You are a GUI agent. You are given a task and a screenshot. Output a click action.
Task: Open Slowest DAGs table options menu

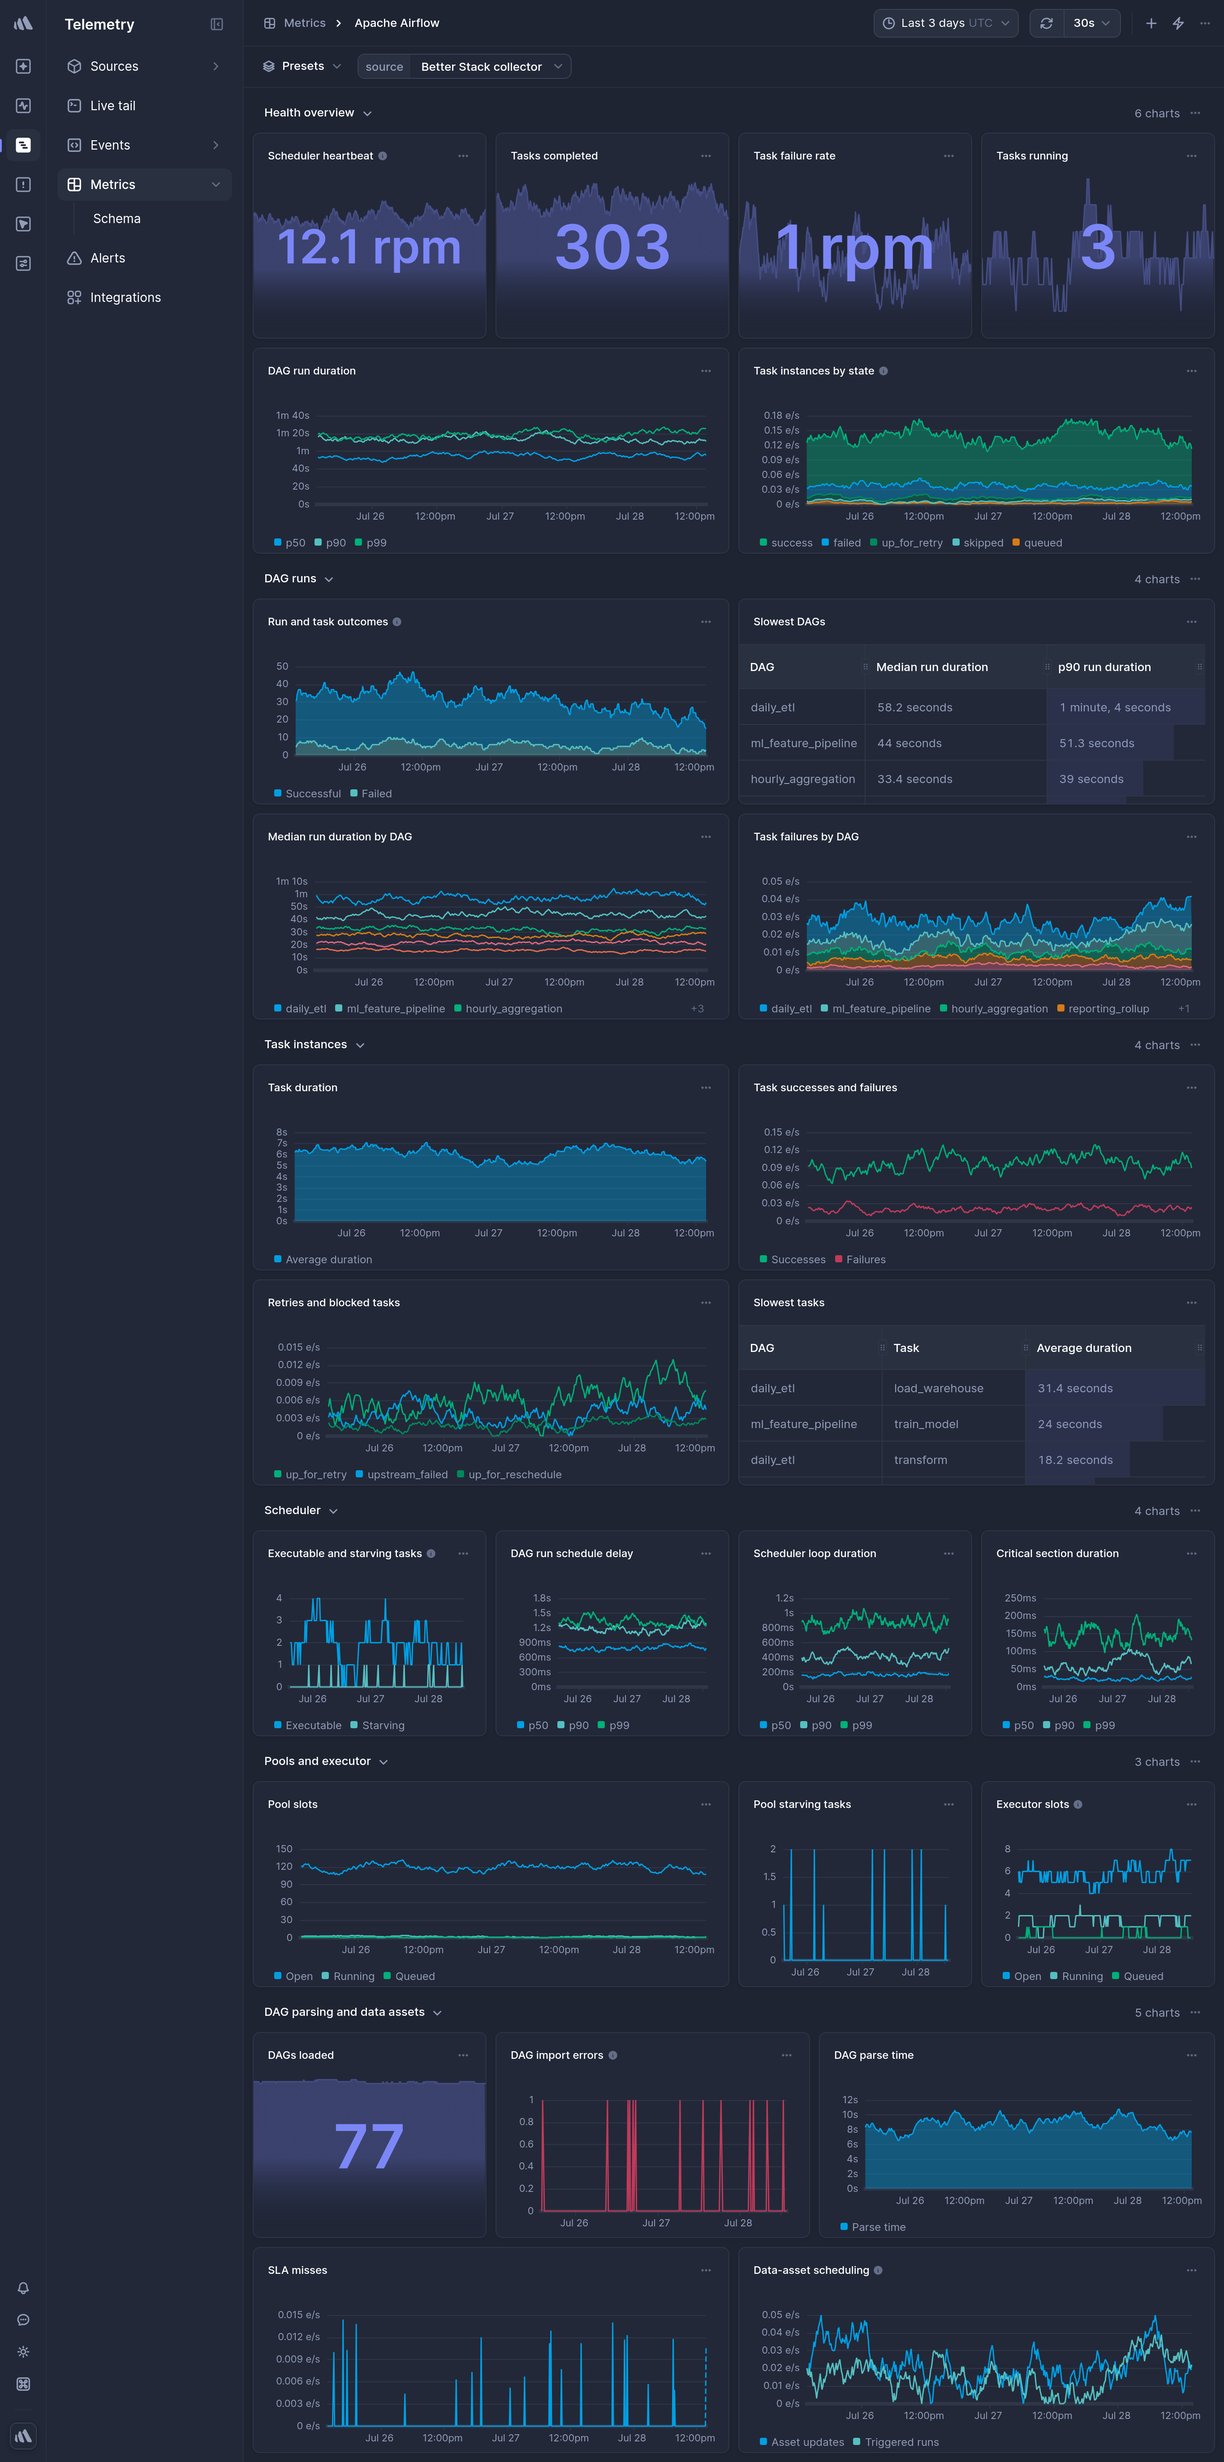click(1191, 622)
